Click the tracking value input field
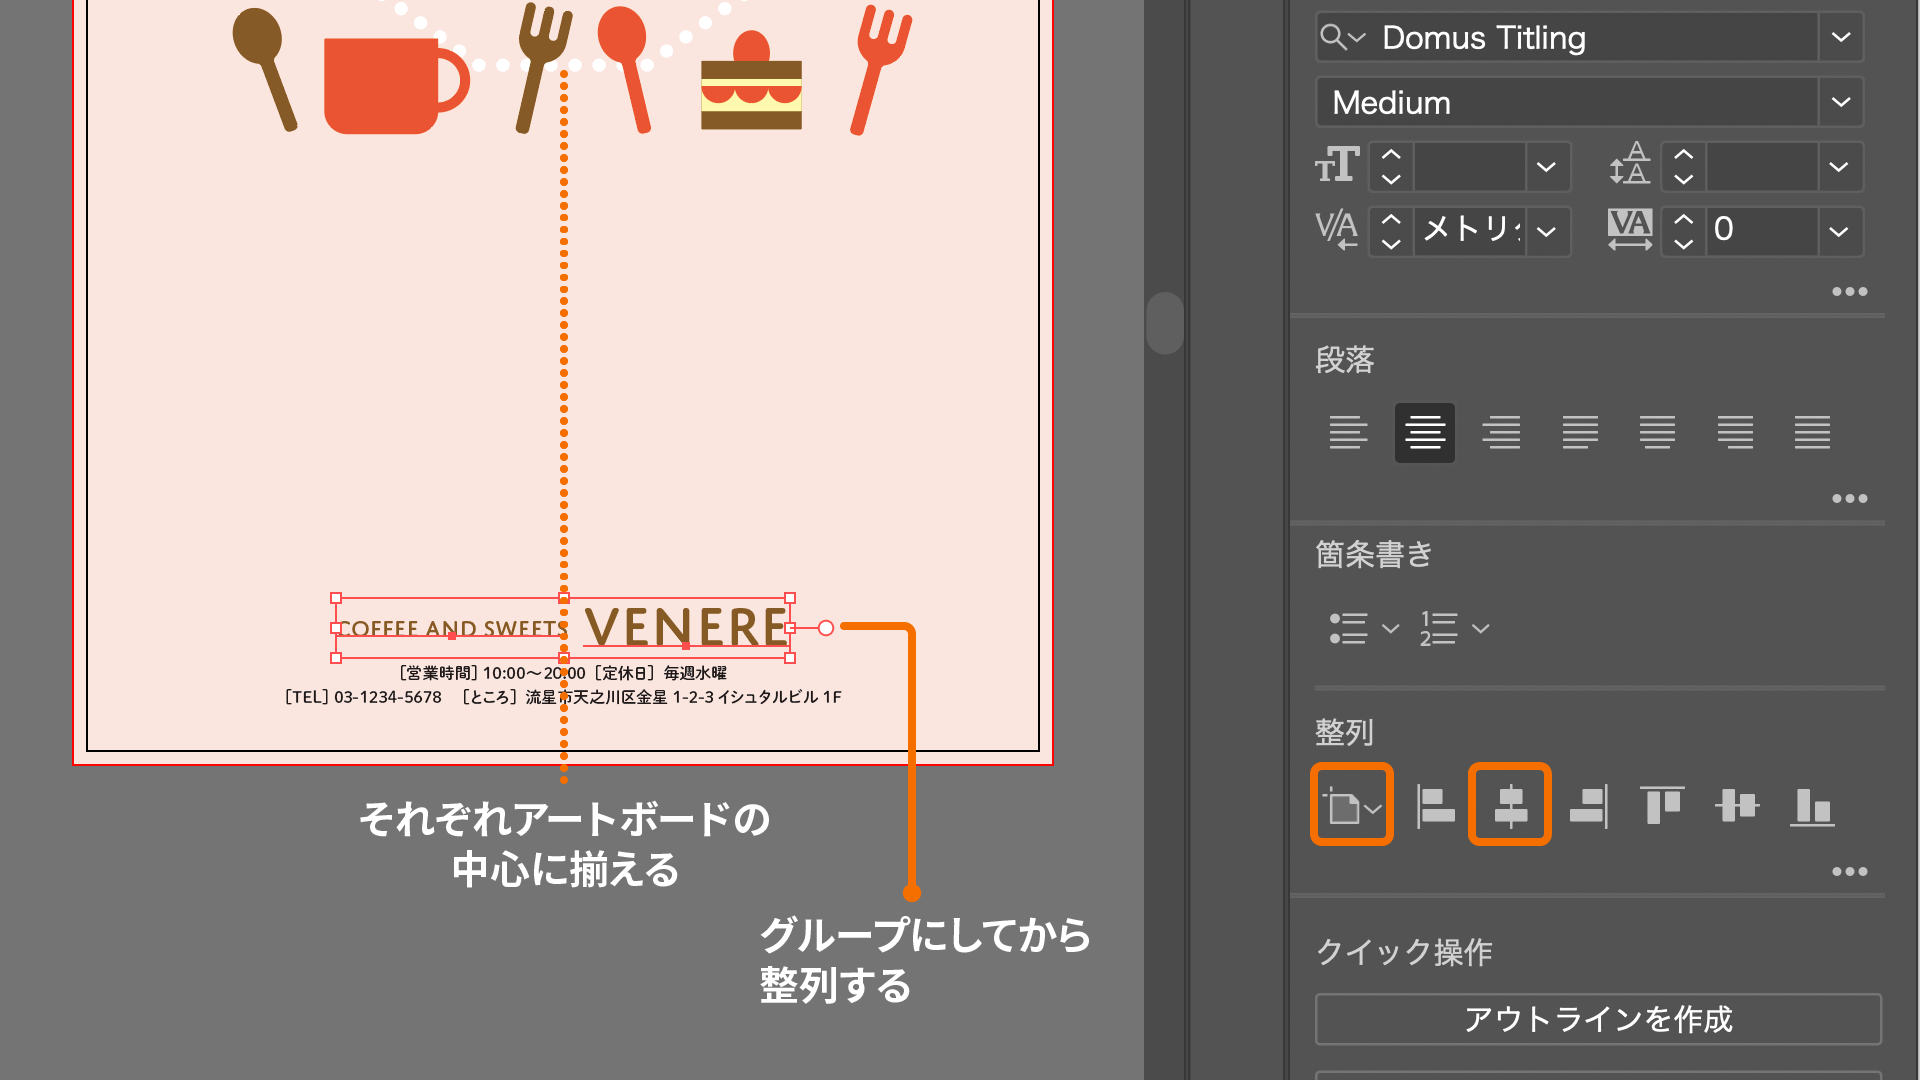Viewport: 1920px width, 1080px height. pyautogui.click(x=1760, y=230)
